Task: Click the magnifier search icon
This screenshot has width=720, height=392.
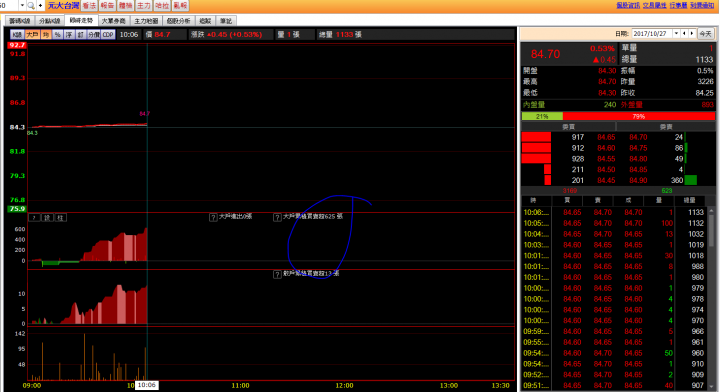Action: click(31, 6)
